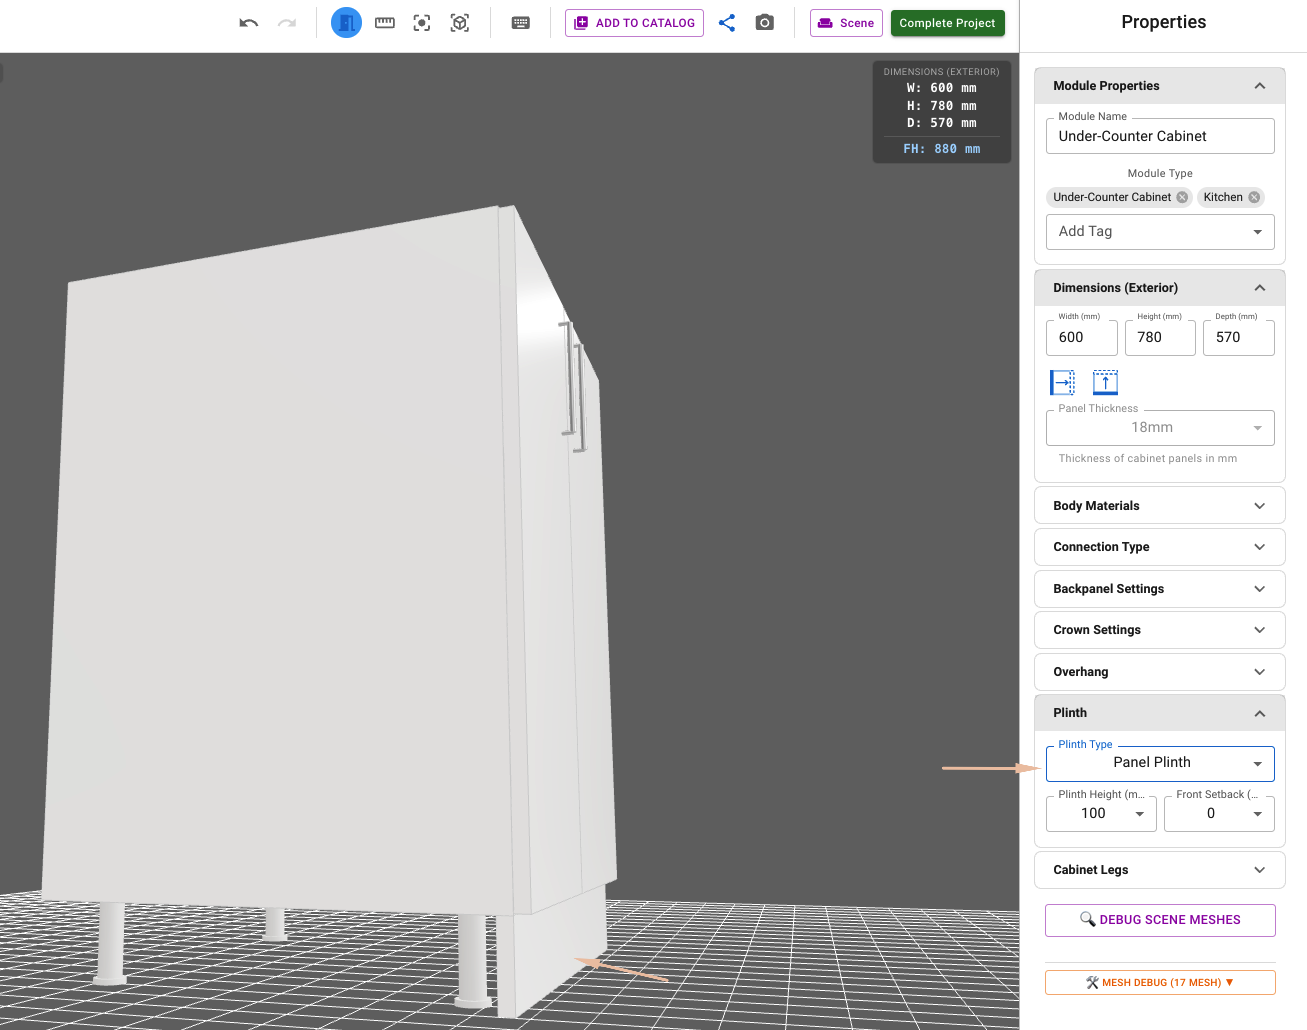
Task: Open the Panel Thickness dropdown
Action: point(1160,428)
